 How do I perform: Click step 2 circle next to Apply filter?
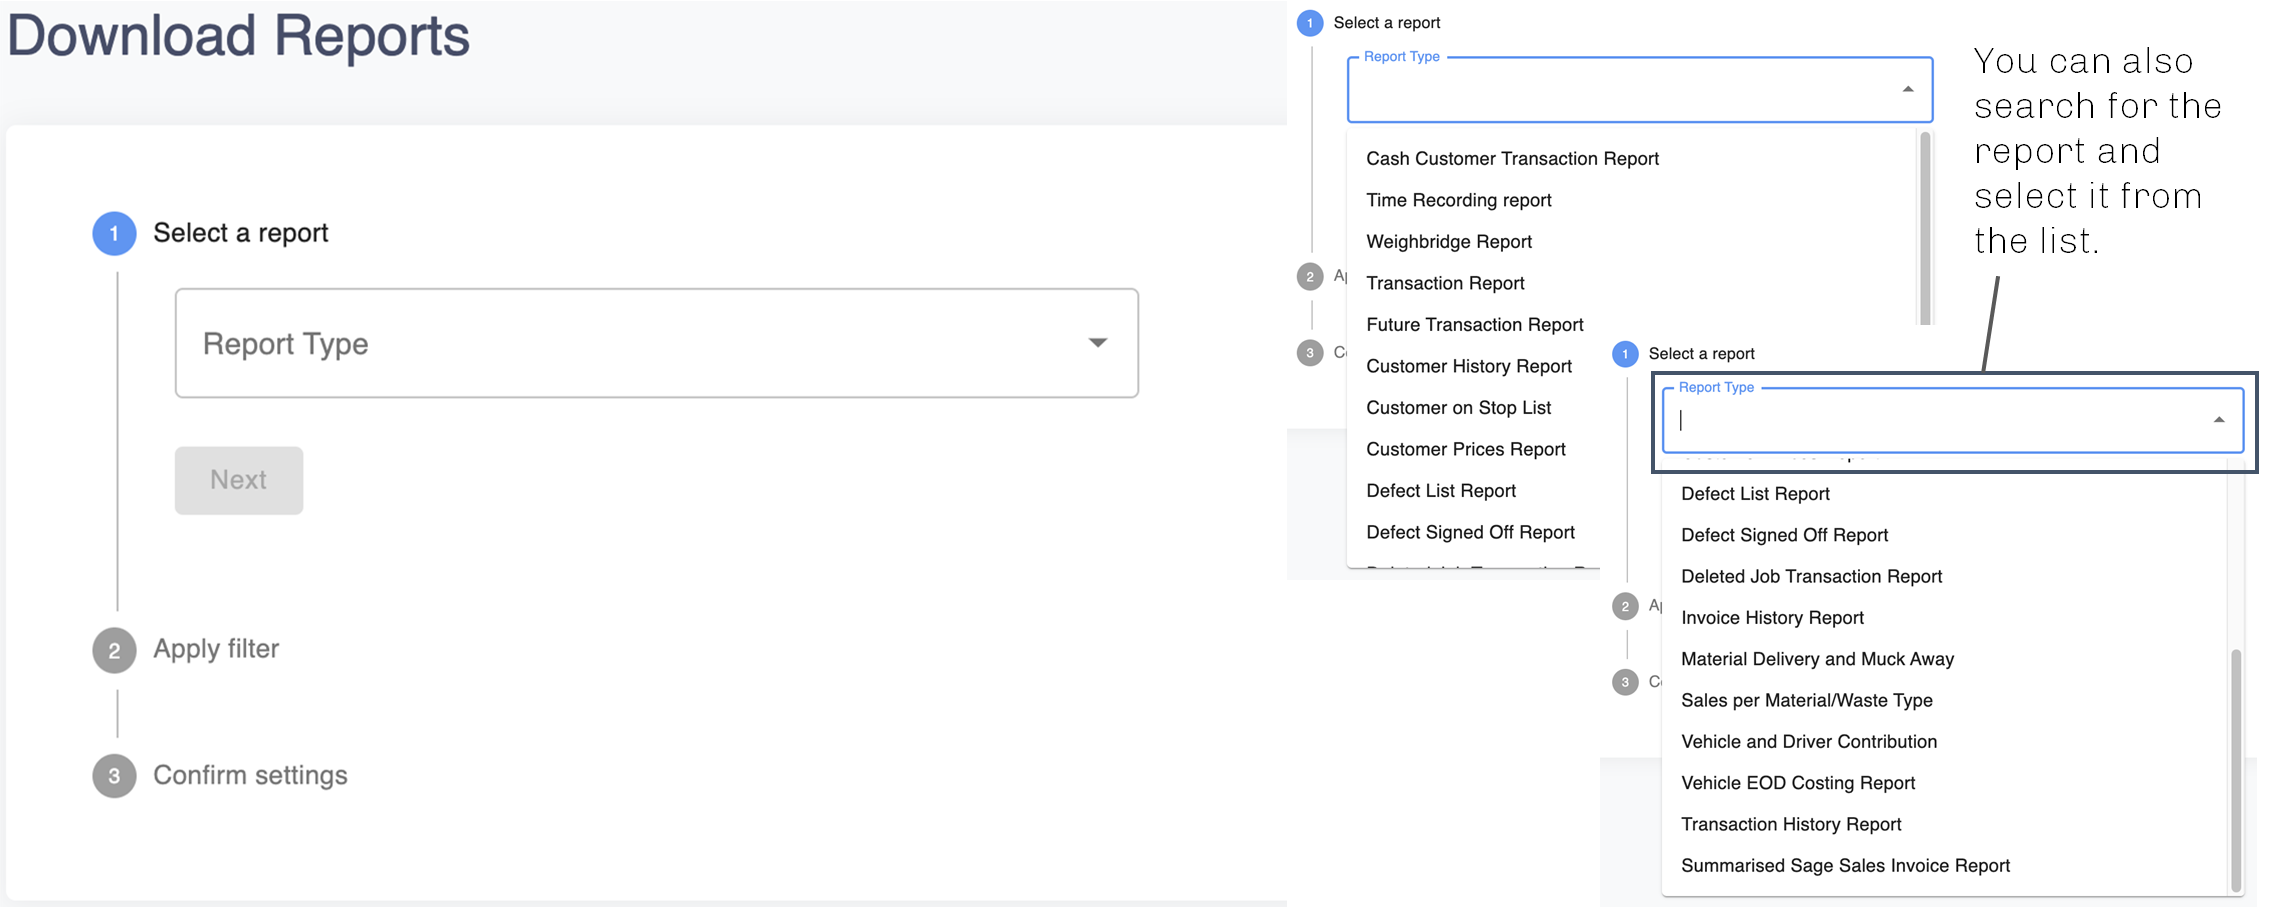[114, 650]
